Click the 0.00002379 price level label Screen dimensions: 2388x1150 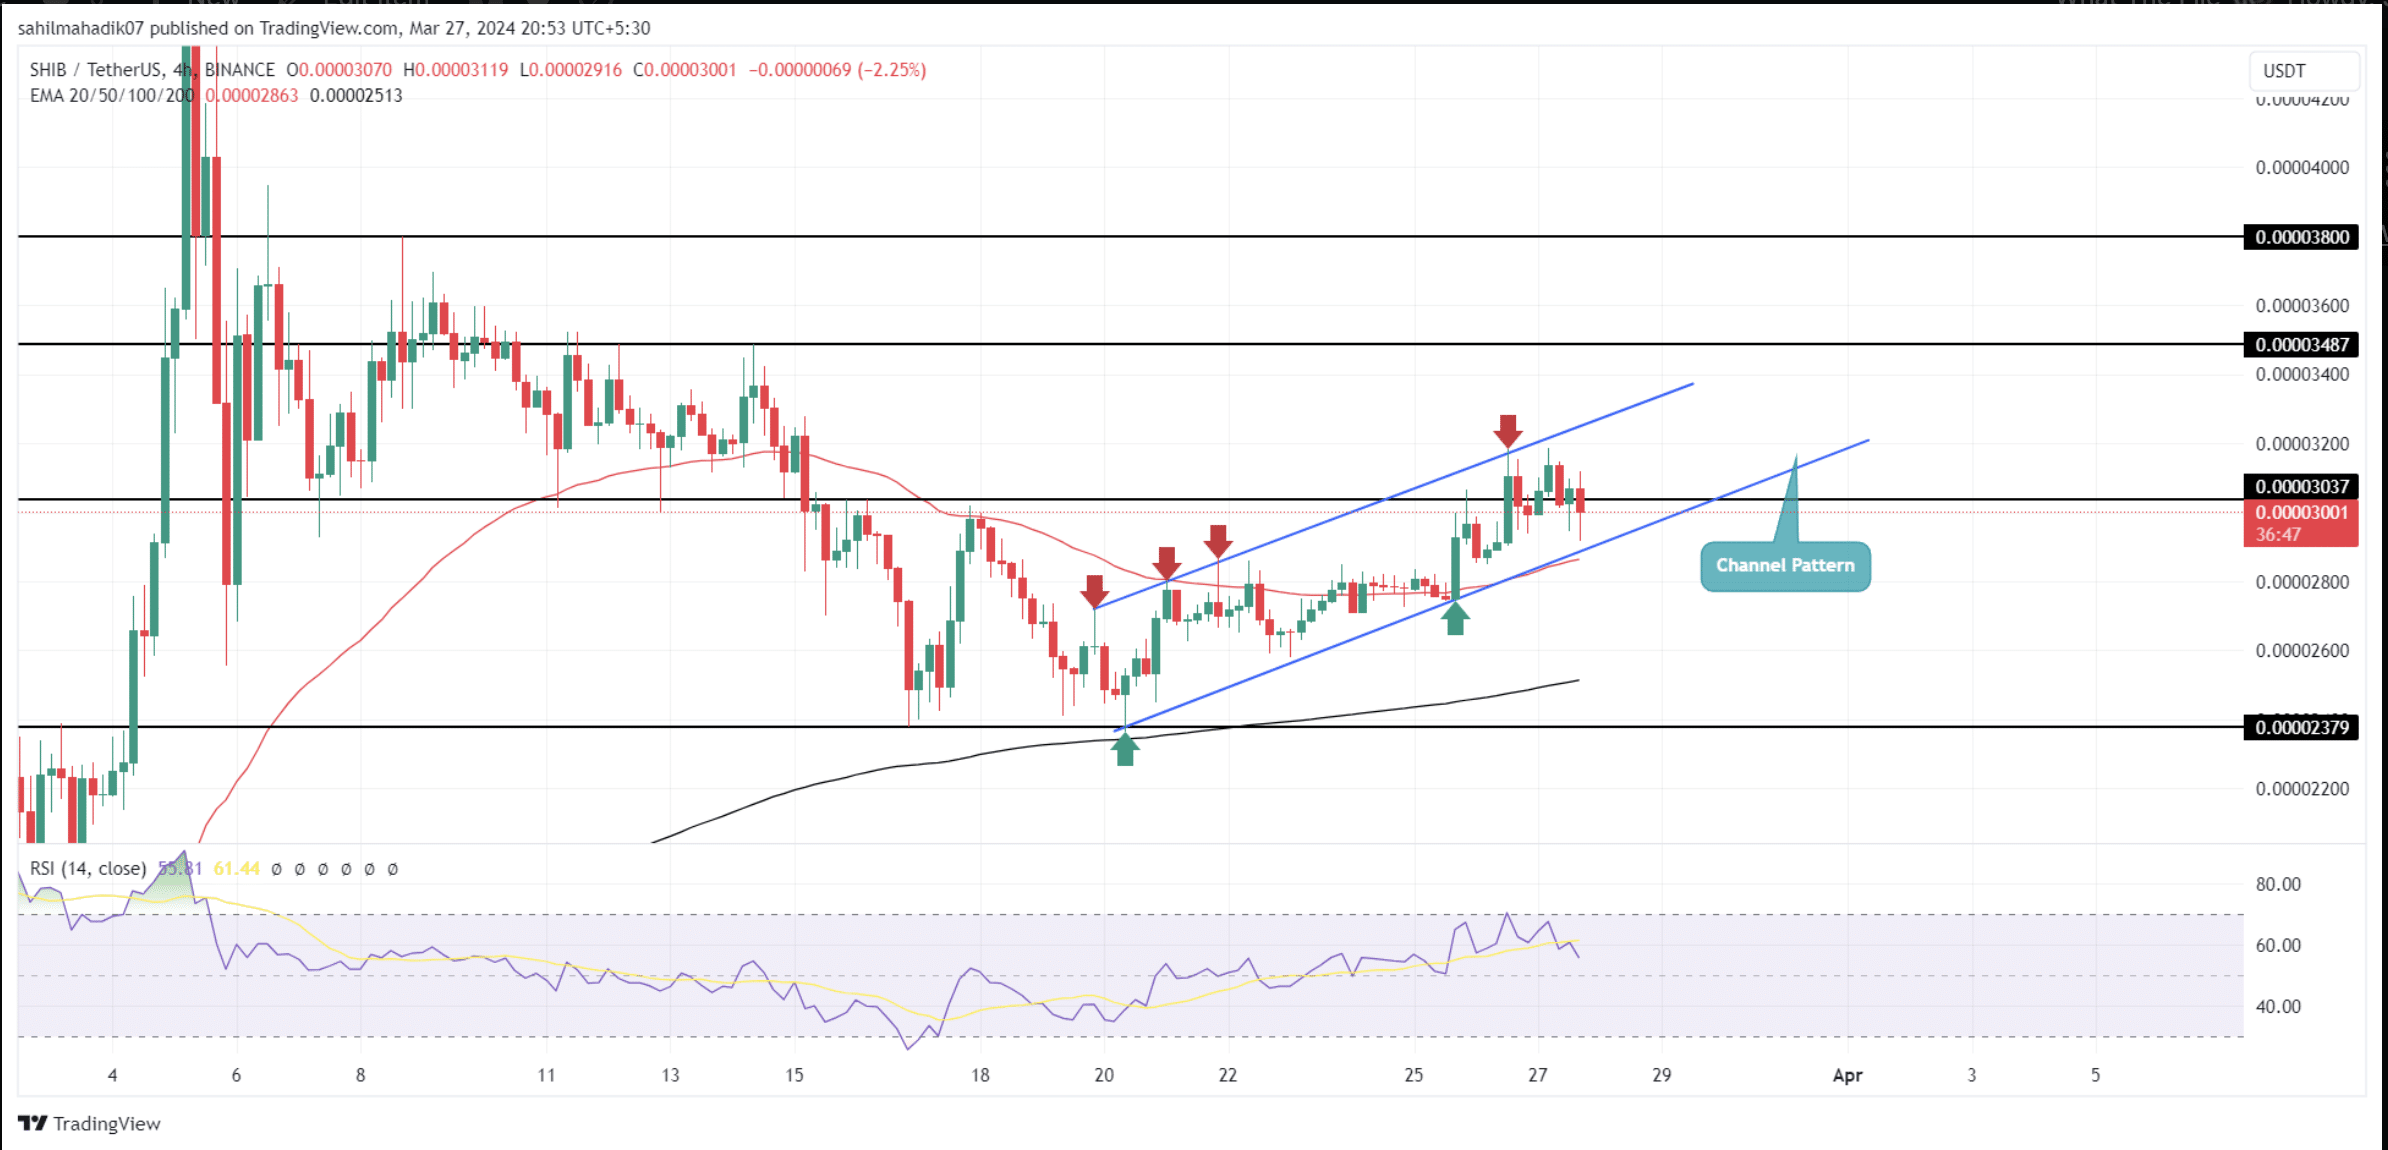coord(2301,727)
